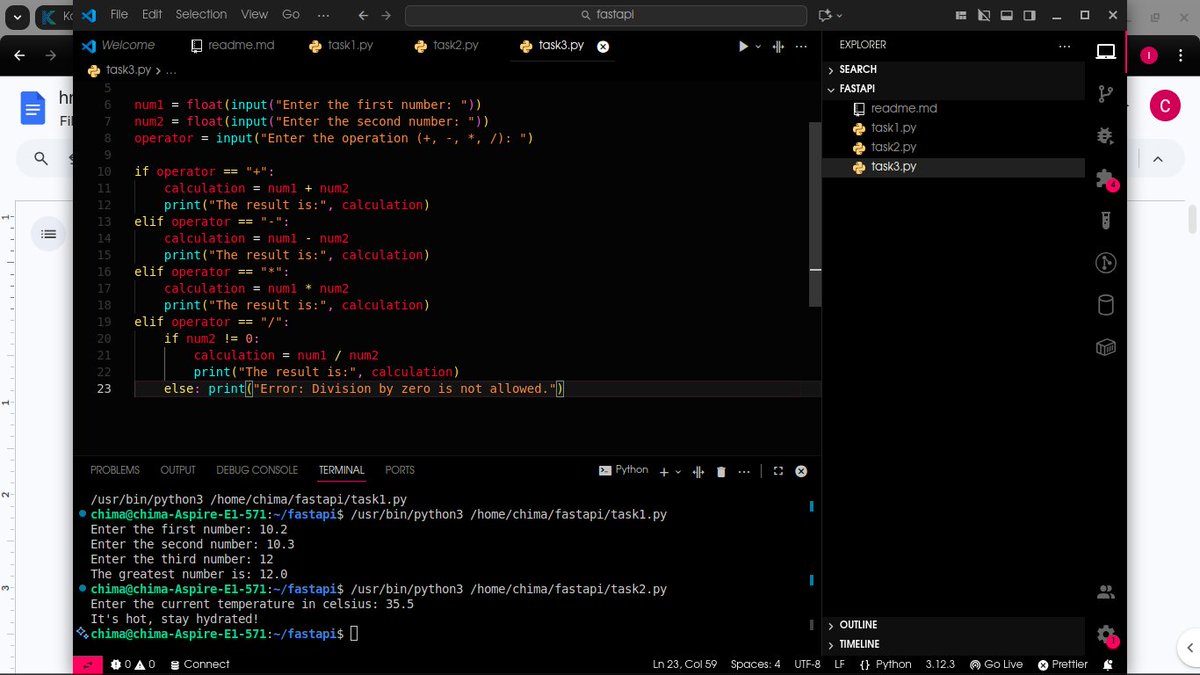1200x675 pixels.
Task: Switch to the PORTS panel tab
Action: [x=400, y=470]
